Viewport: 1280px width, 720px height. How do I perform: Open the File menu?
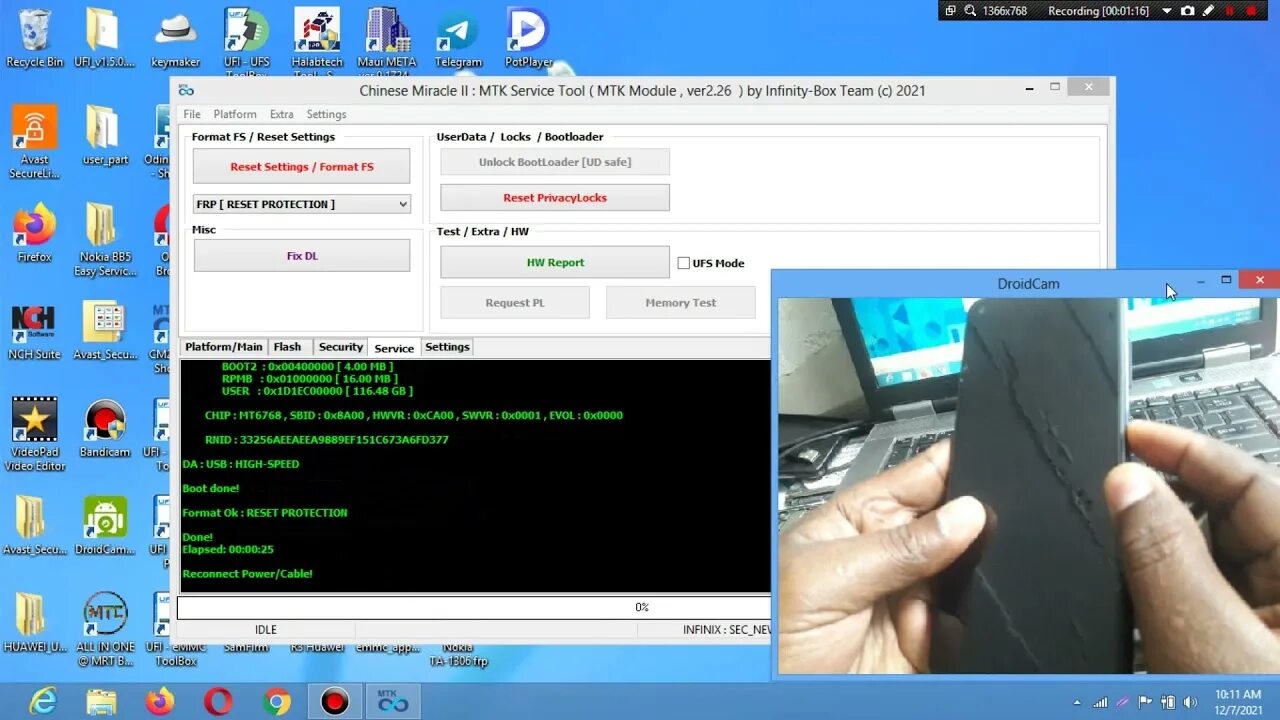pos(192,114)
